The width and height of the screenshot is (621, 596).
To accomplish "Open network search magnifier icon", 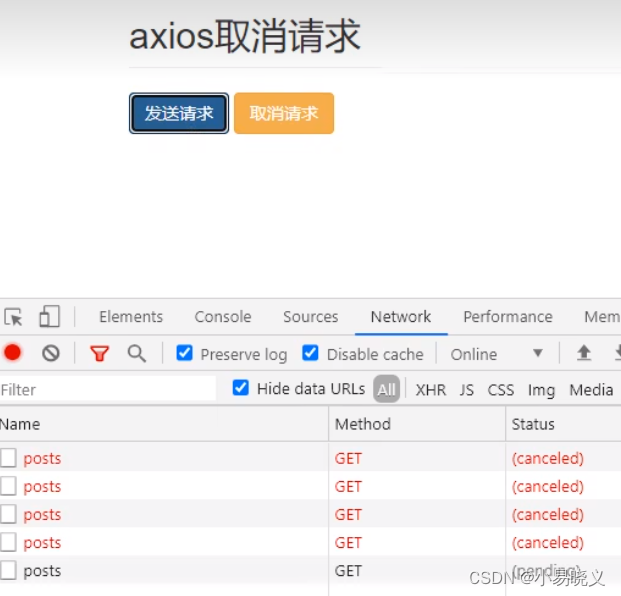I will tap(137, 353).
